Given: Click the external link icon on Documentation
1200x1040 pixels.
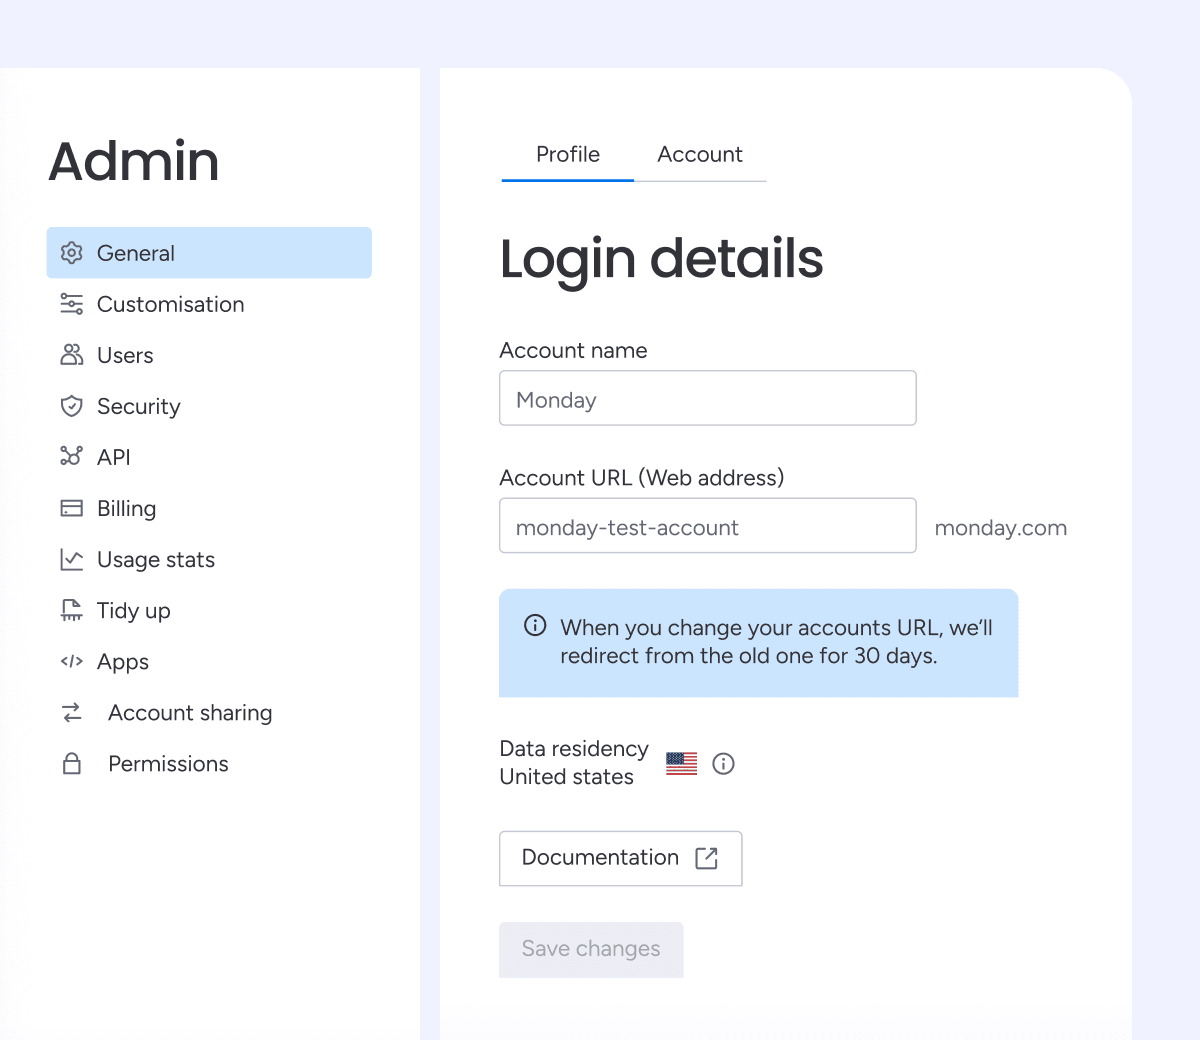Looking at the screenshot, I should [x=706, y=858].
